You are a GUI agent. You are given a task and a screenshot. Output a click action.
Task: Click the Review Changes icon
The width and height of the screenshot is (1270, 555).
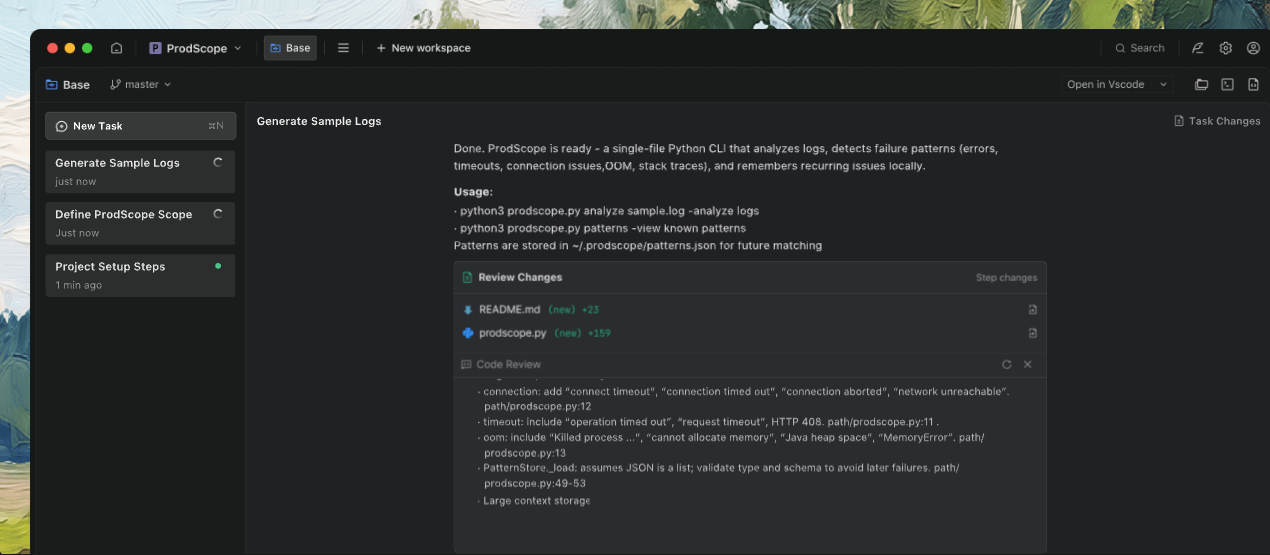click(x=467, y=277)
